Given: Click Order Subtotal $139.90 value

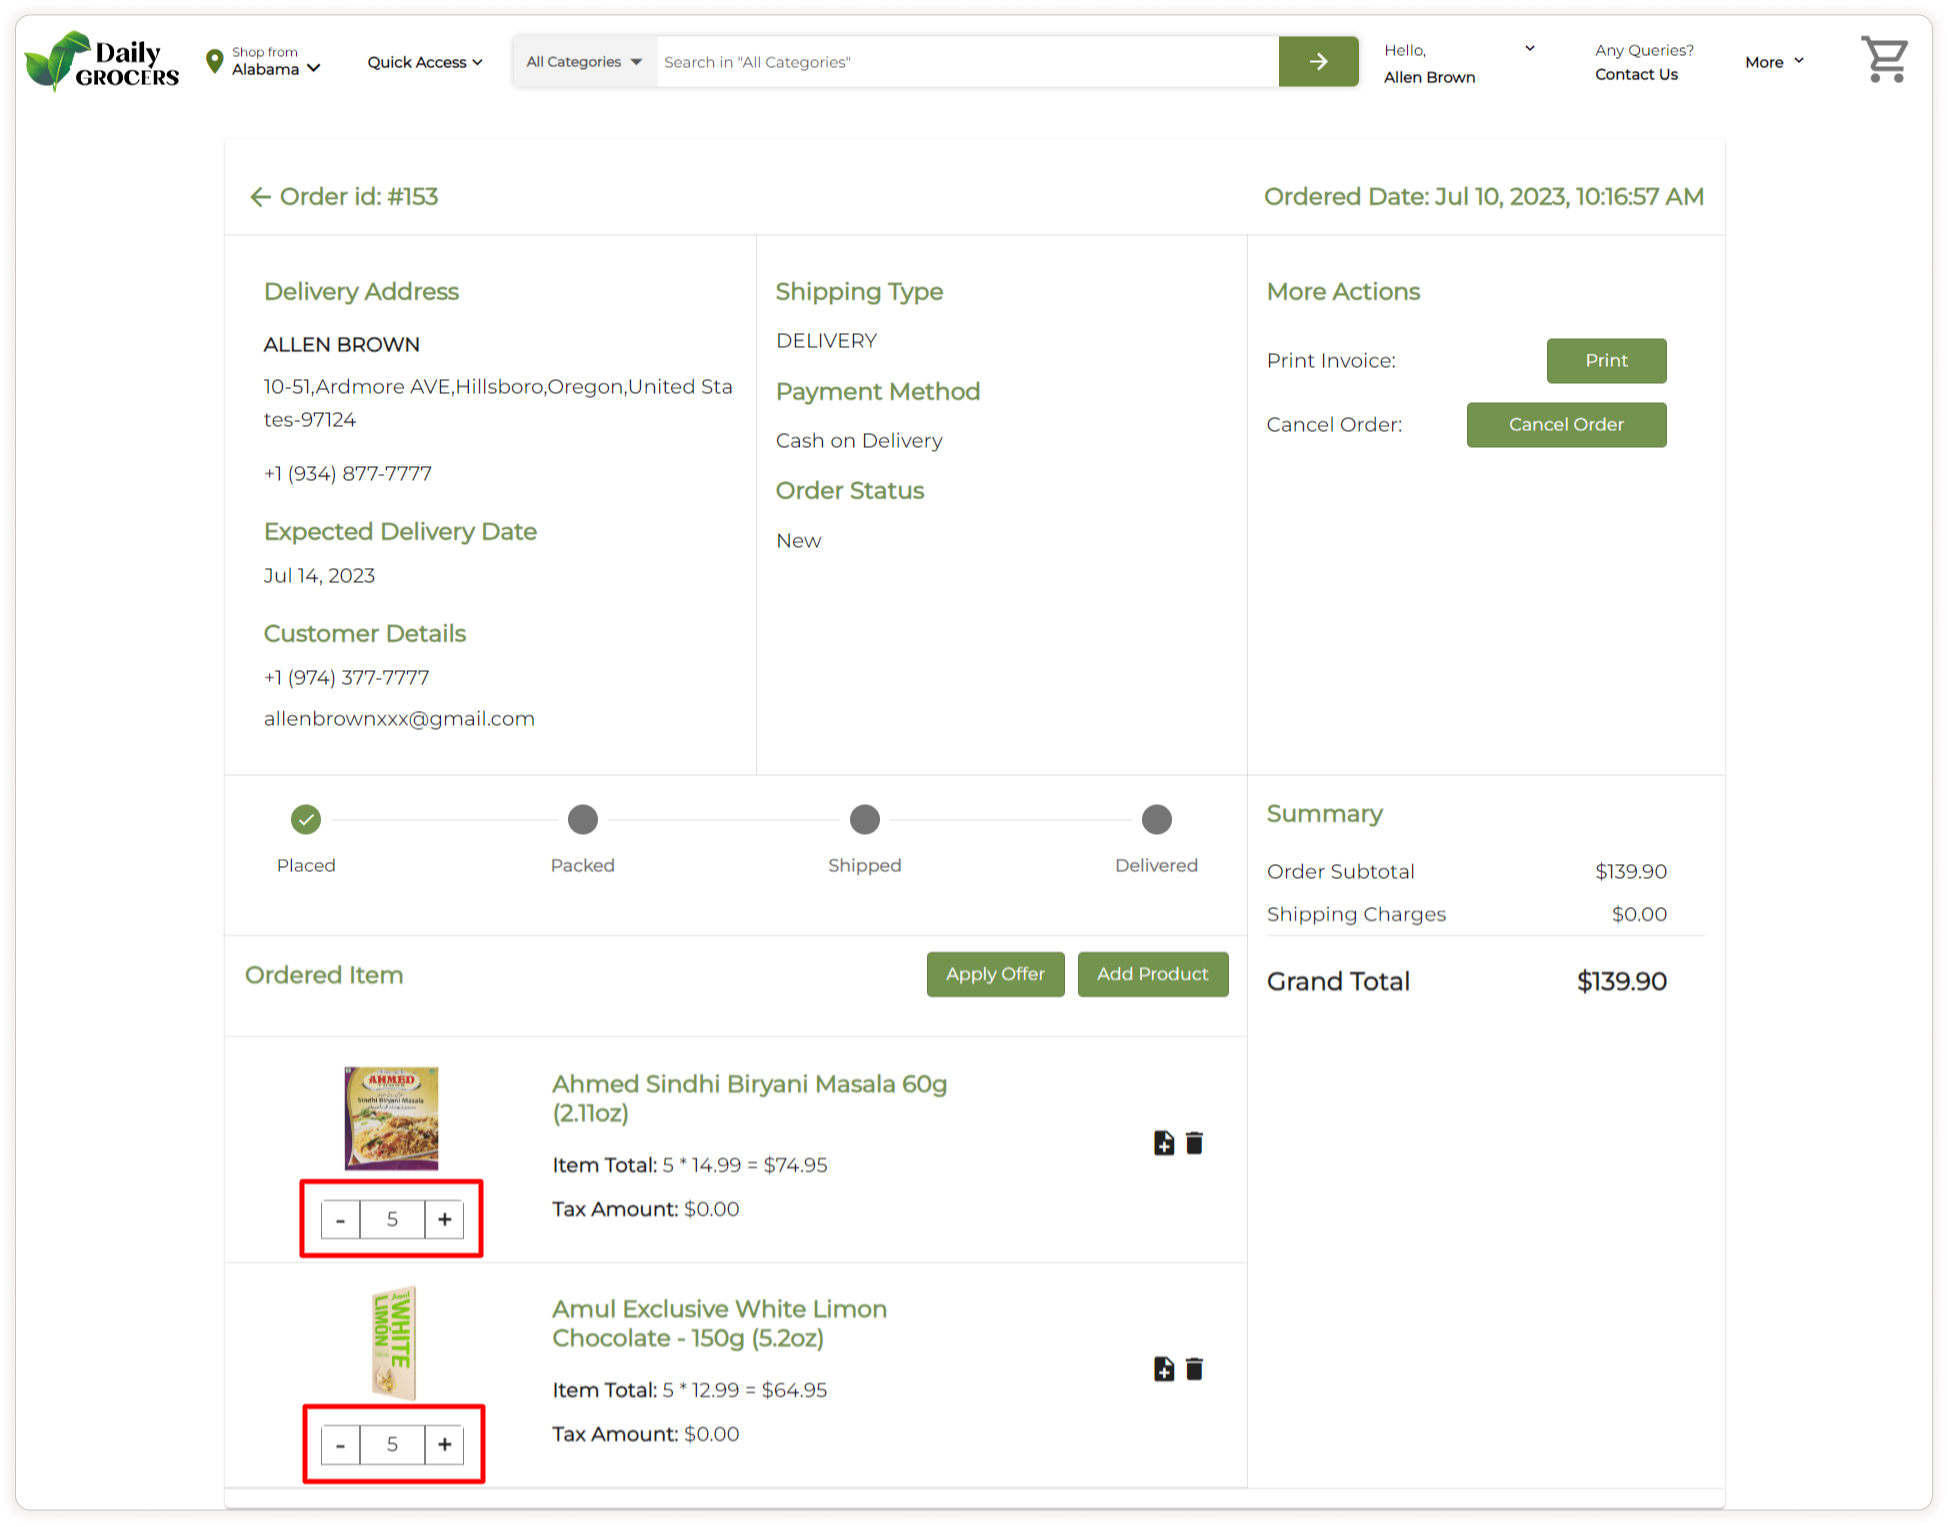Looking at the screenshot, I should coord(1630,872).
